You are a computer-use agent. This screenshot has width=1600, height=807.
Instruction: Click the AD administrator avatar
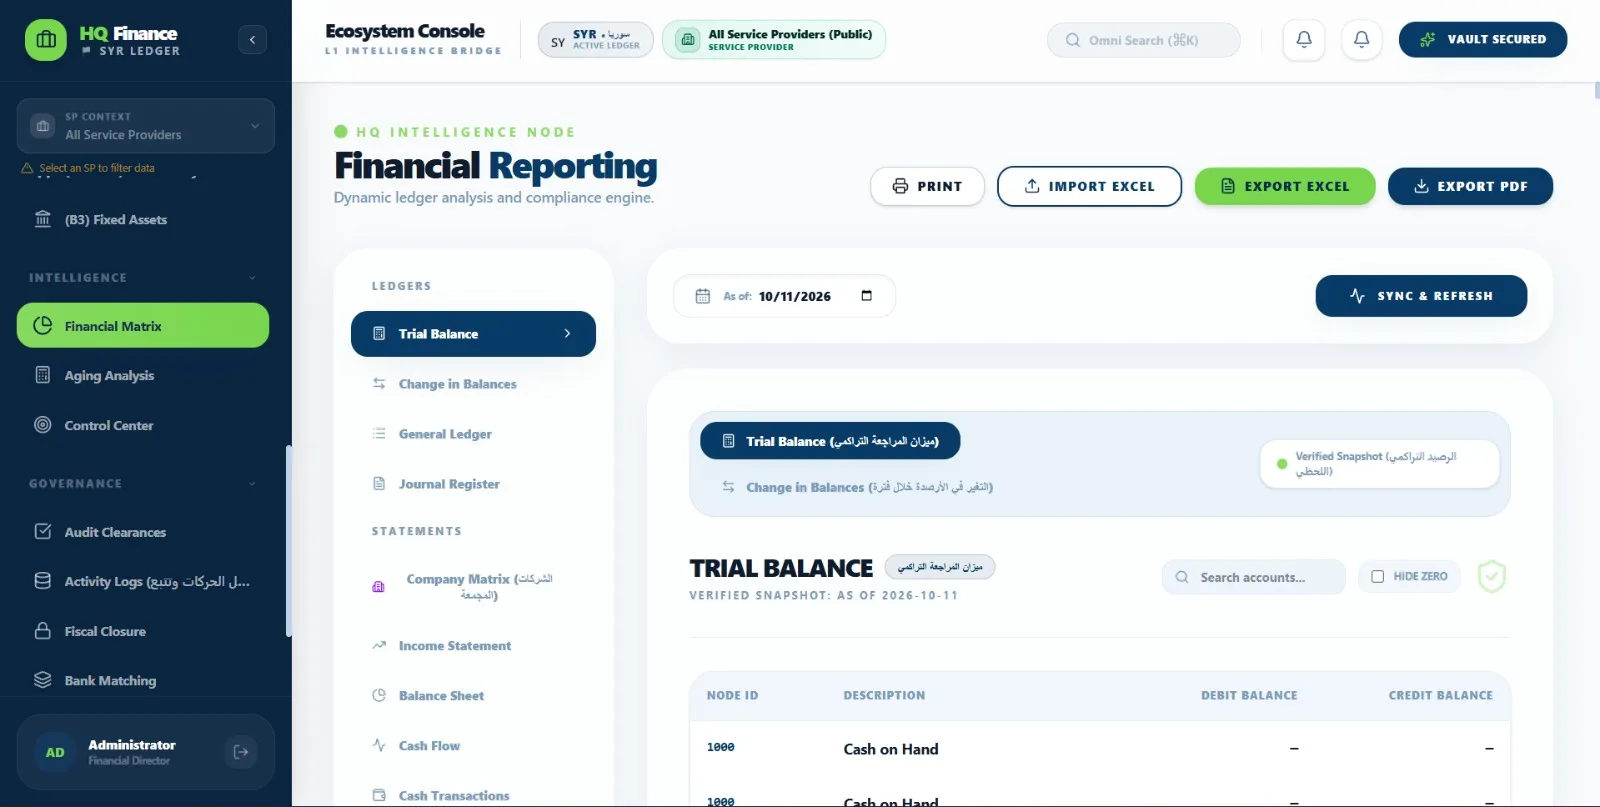(x=55, y=752)
